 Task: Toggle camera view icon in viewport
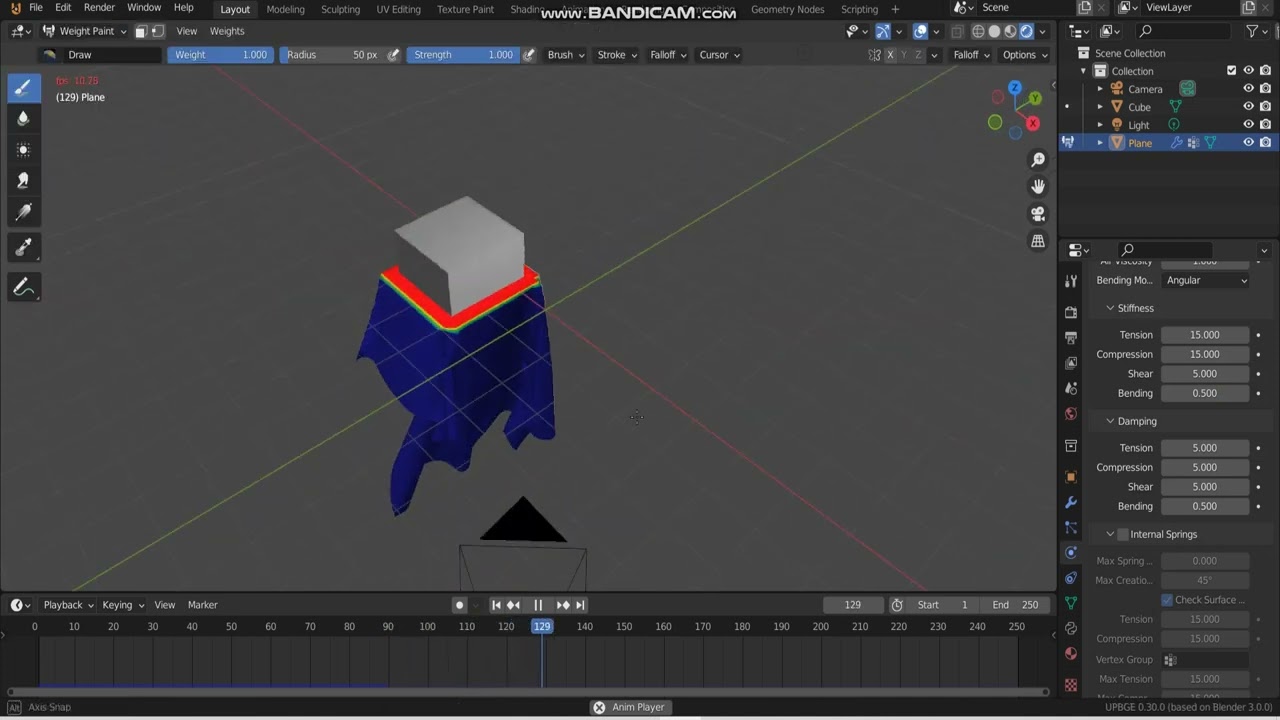[1038, 214]
